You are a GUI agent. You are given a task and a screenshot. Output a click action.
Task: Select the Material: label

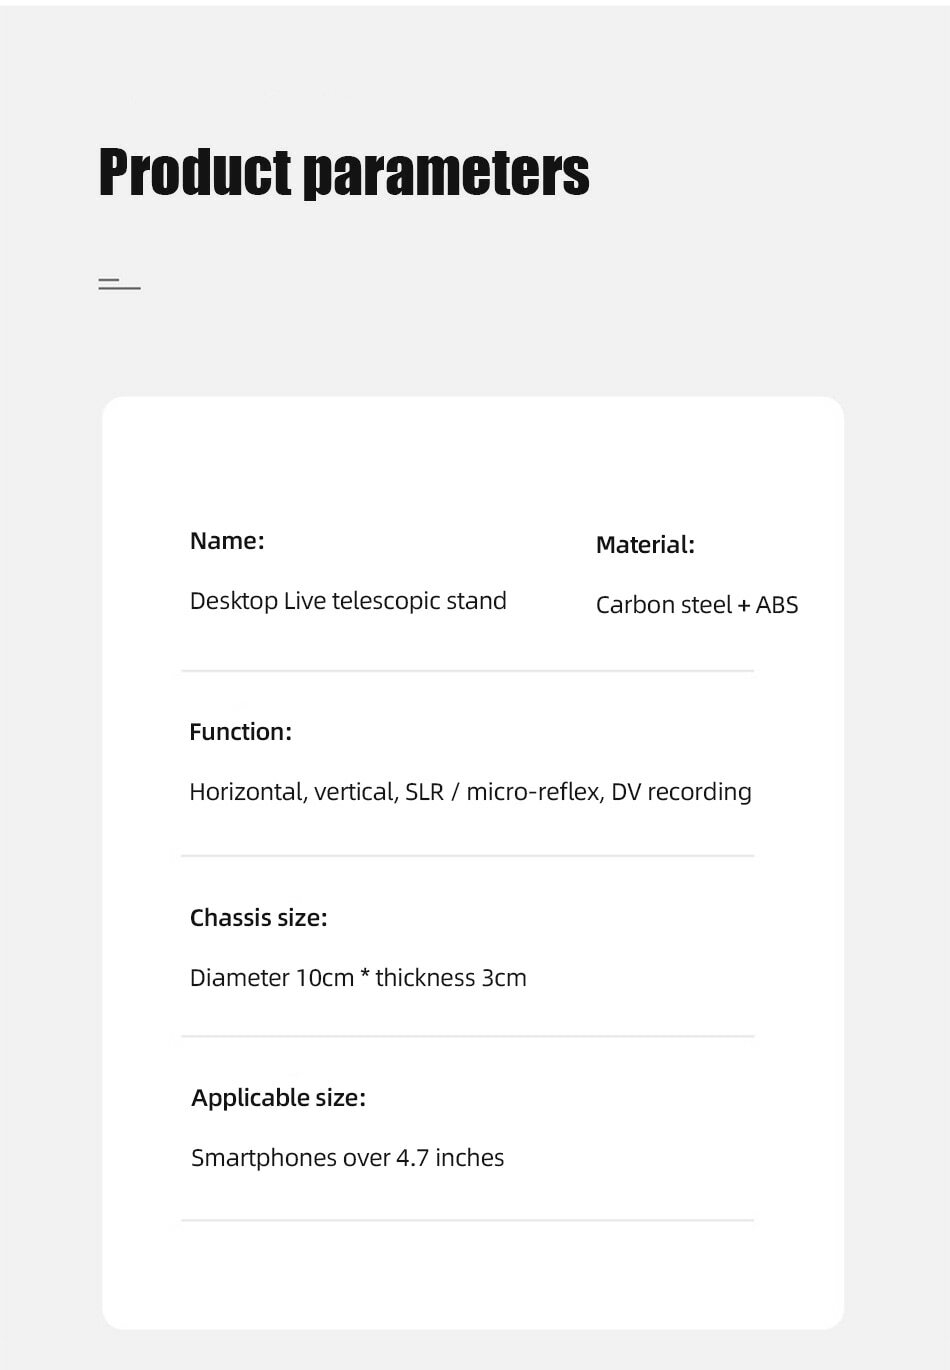(x=645, y=545)
